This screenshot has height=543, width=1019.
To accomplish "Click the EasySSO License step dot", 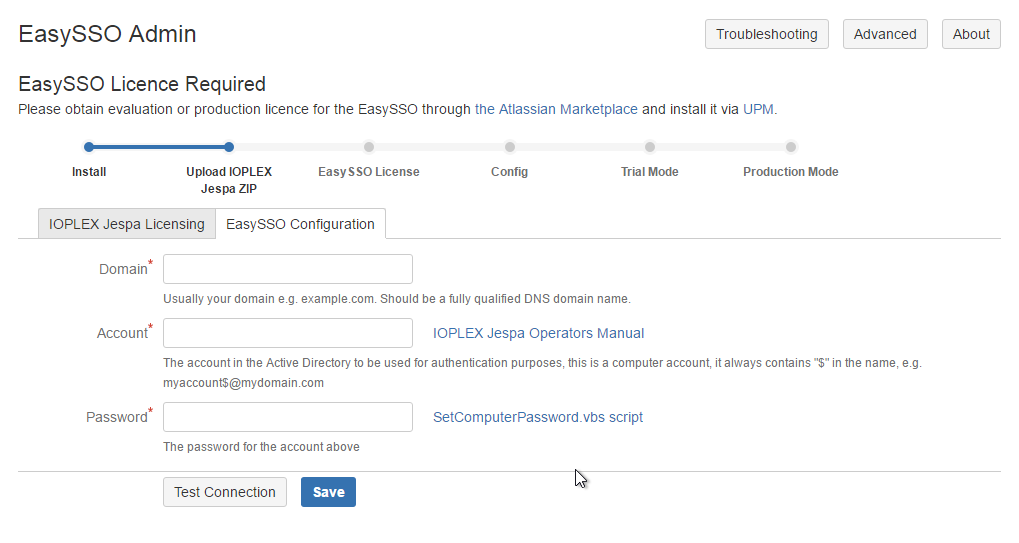I will pyautogui.click(x=369, y=147).
